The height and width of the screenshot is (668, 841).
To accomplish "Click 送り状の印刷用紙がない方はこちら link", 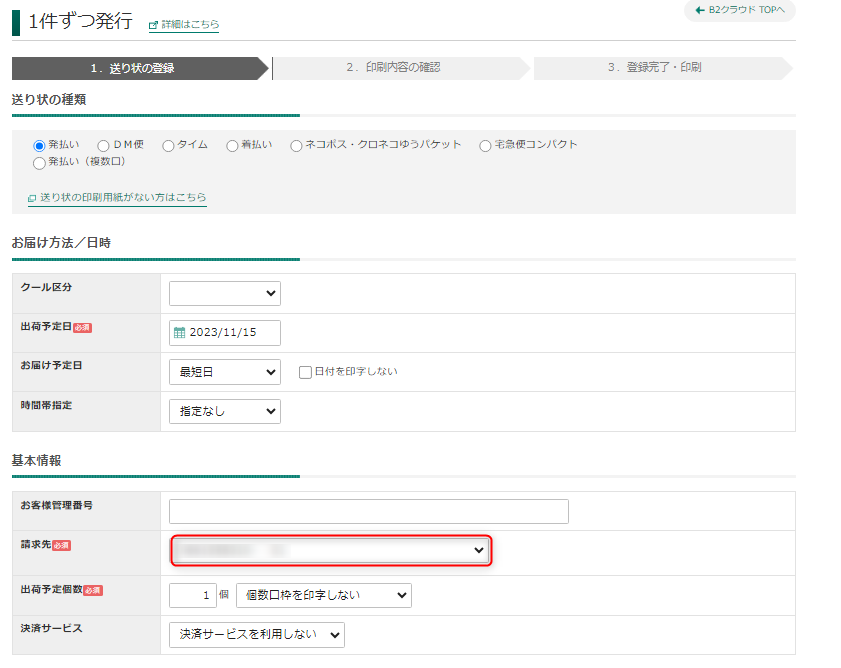I will (x=123, y=199).
